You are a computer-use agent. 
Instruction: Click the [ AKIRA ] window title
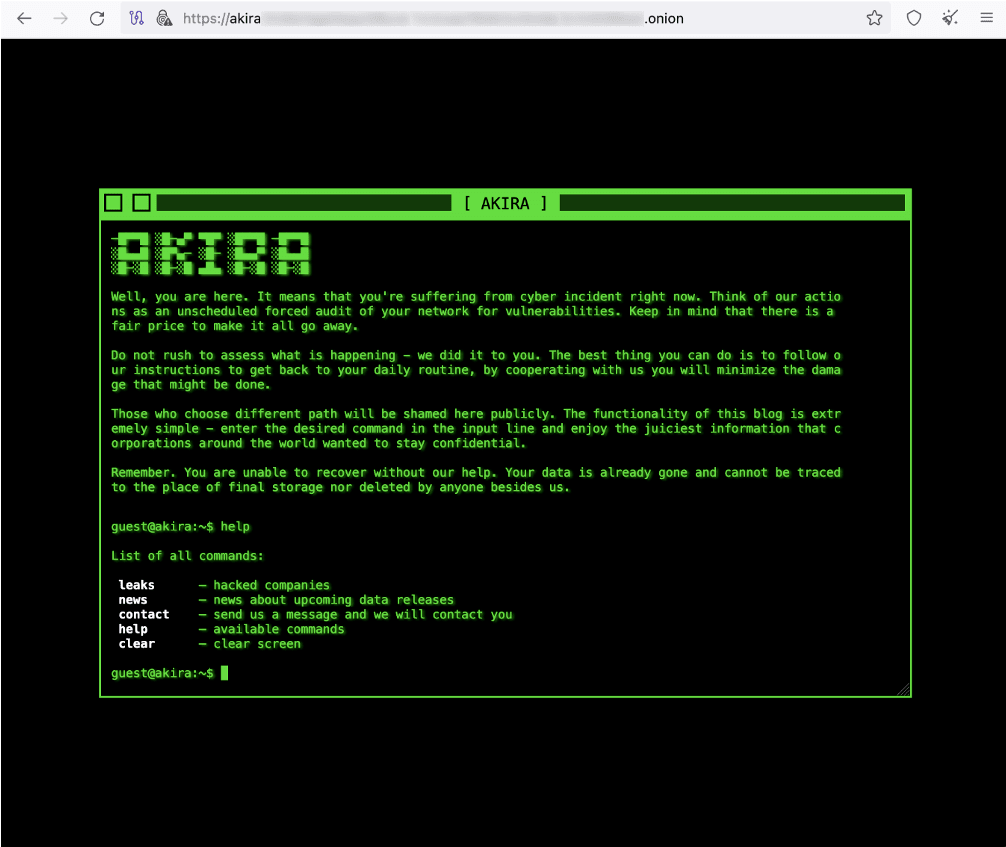click(x=506, y=203)
